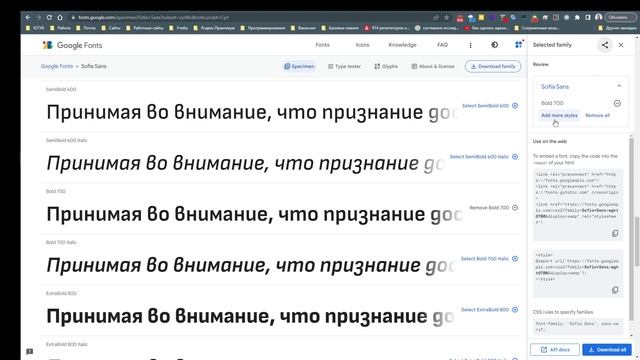Switch to the Specimen tab

click(299, 66)
